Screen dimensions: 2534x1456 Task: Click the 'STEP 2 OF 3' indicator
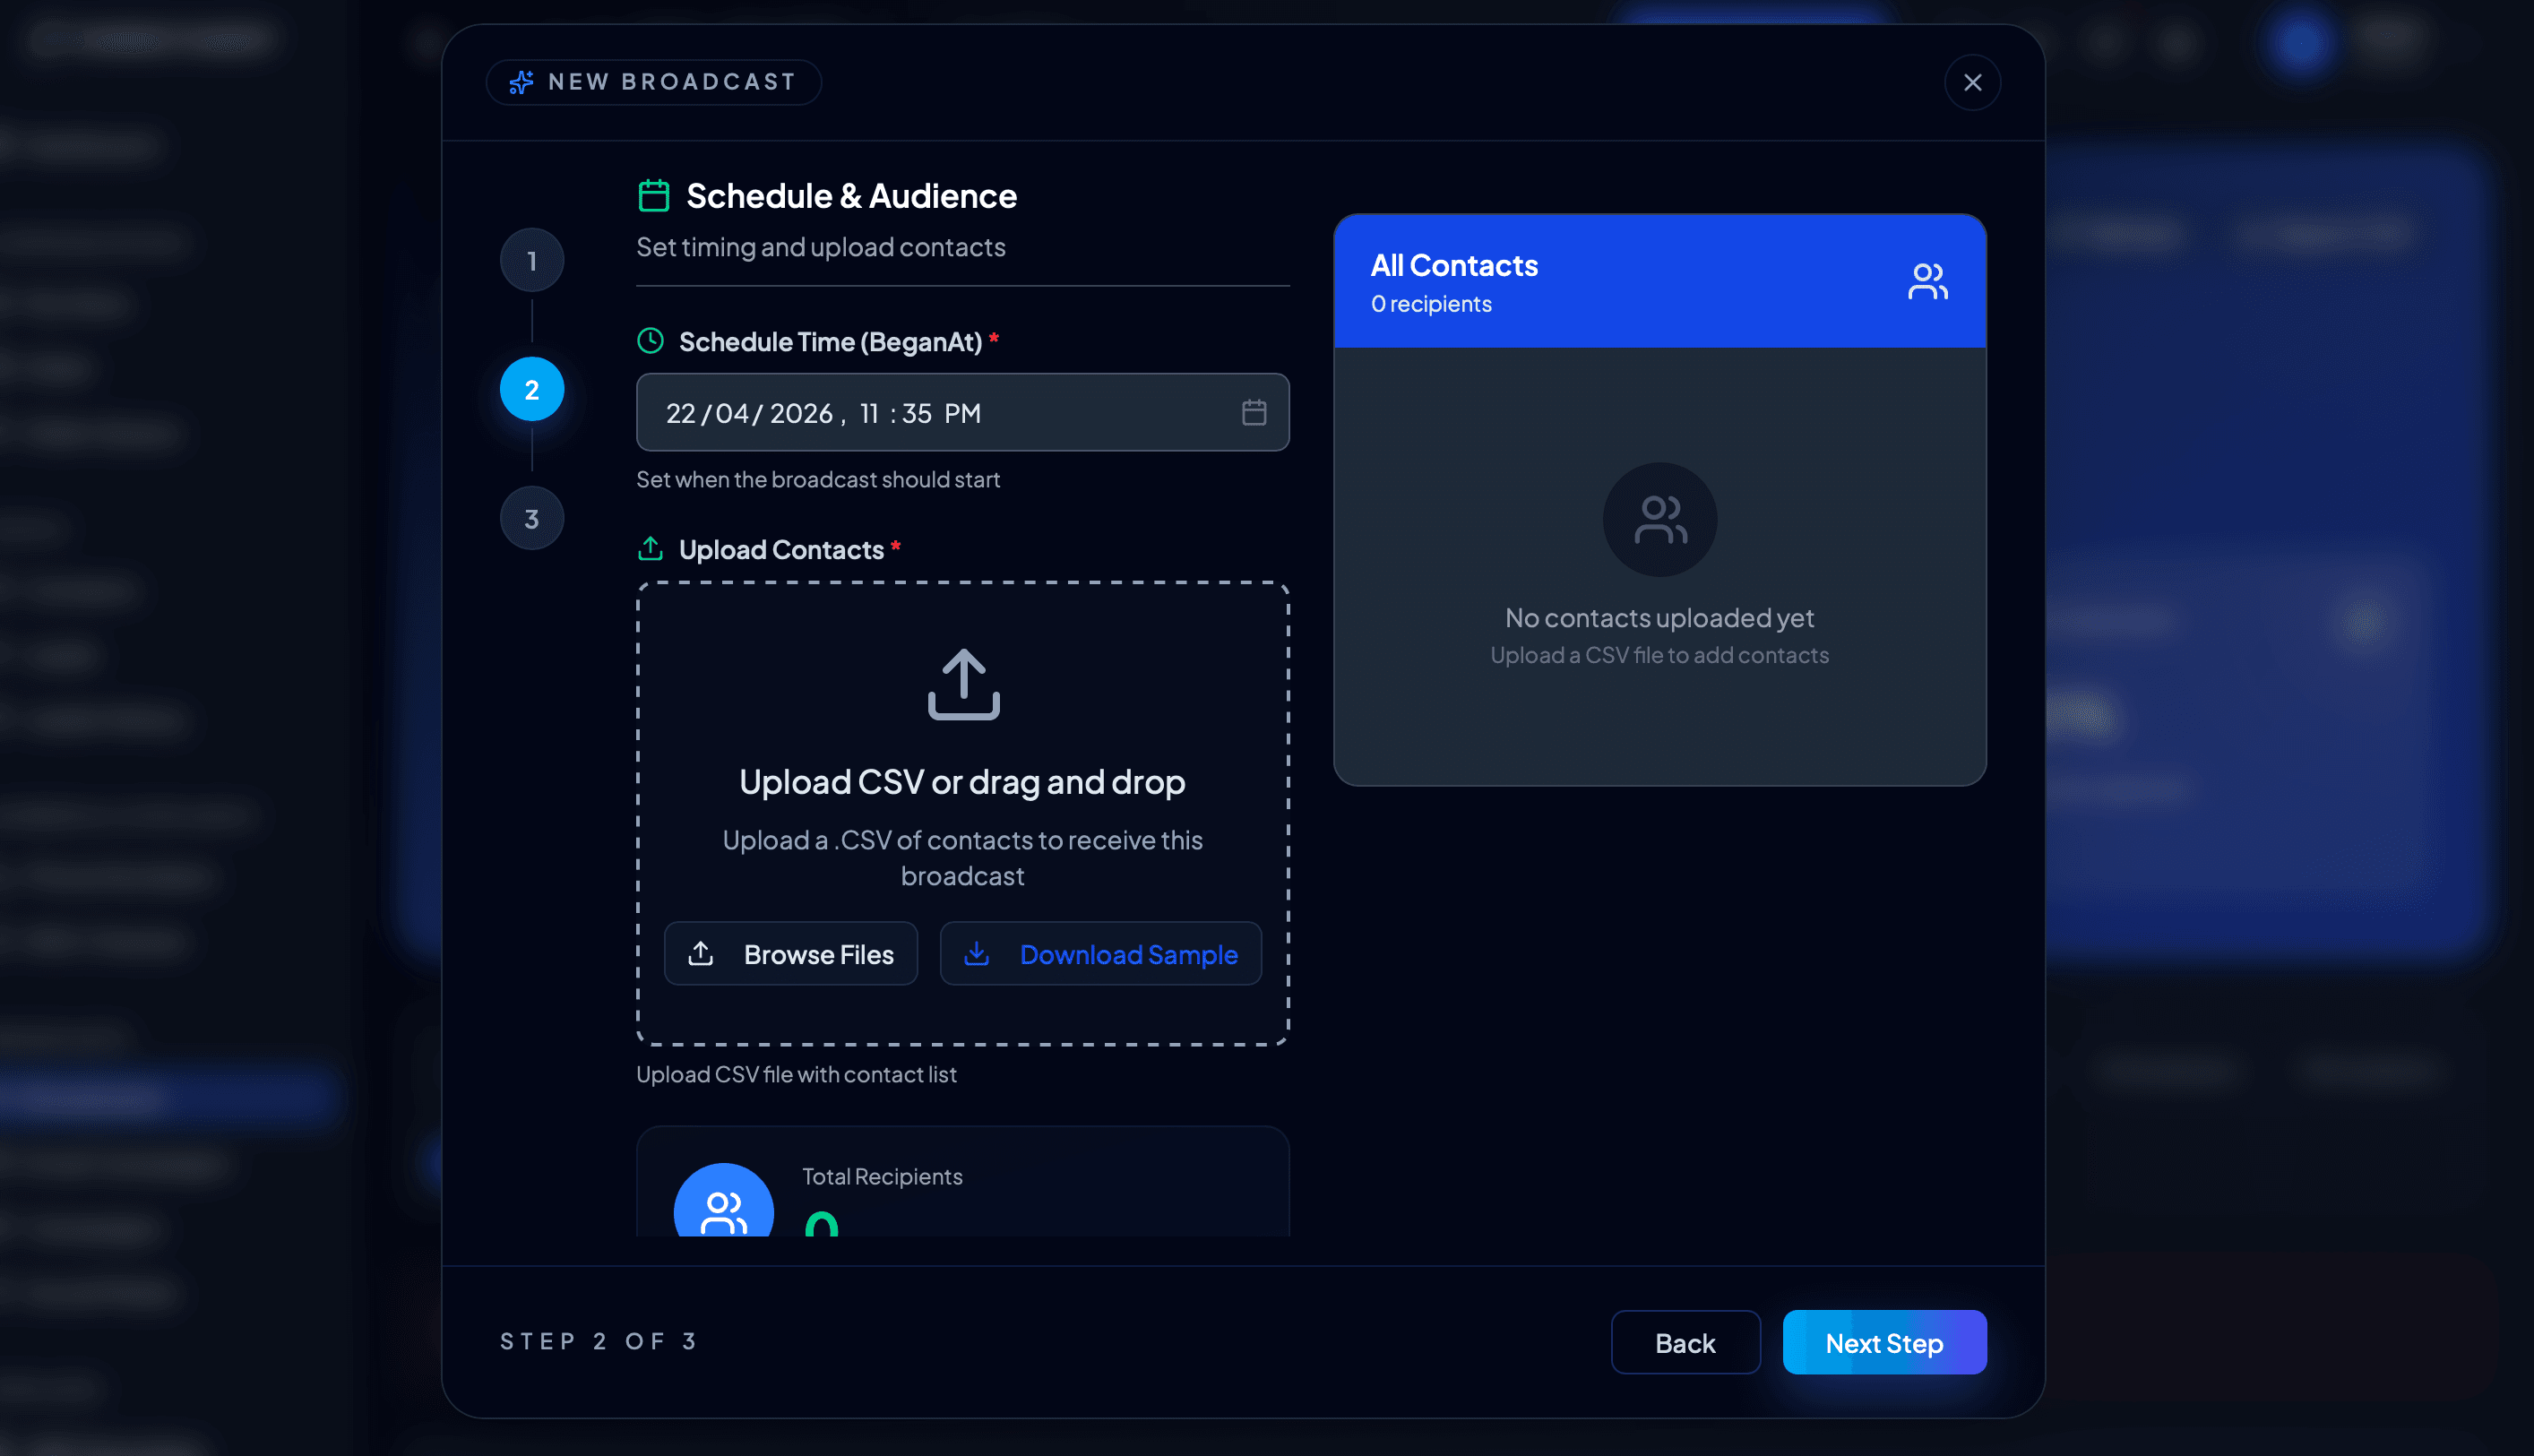tap(598, 1341)
